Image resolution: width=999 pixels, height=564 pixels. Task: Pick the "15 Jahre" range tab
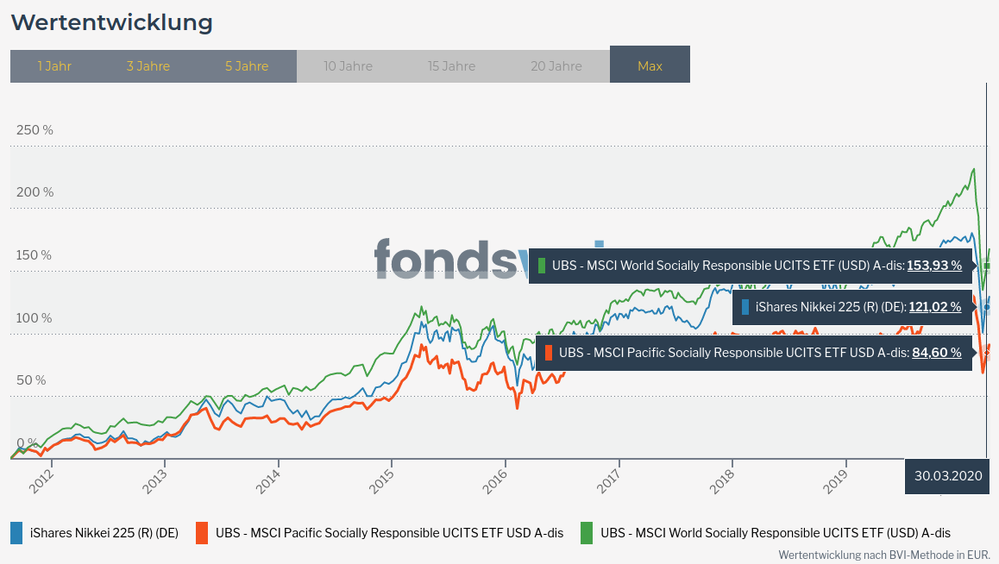(x=451, y=66)
